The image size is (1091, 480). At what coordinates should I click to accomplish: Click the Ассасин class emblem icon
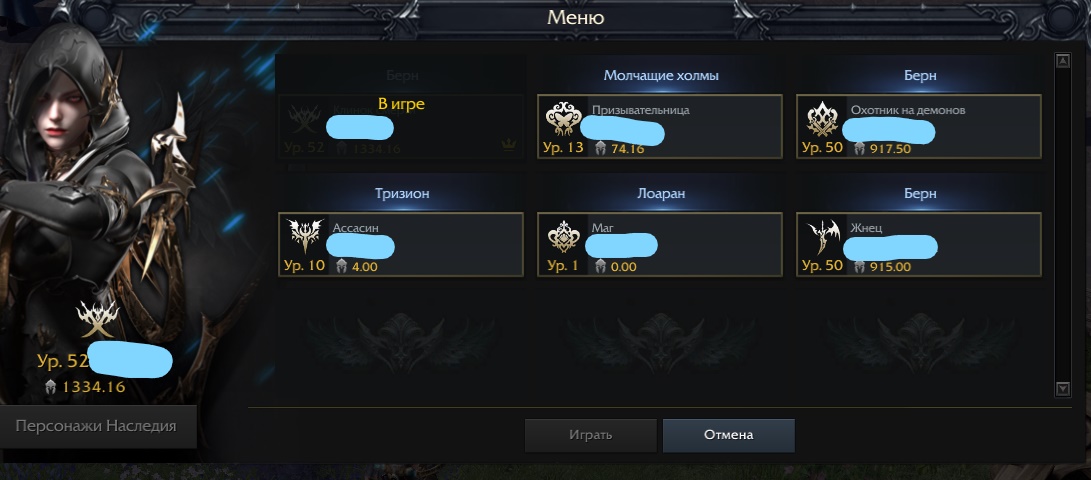point(305,237)
